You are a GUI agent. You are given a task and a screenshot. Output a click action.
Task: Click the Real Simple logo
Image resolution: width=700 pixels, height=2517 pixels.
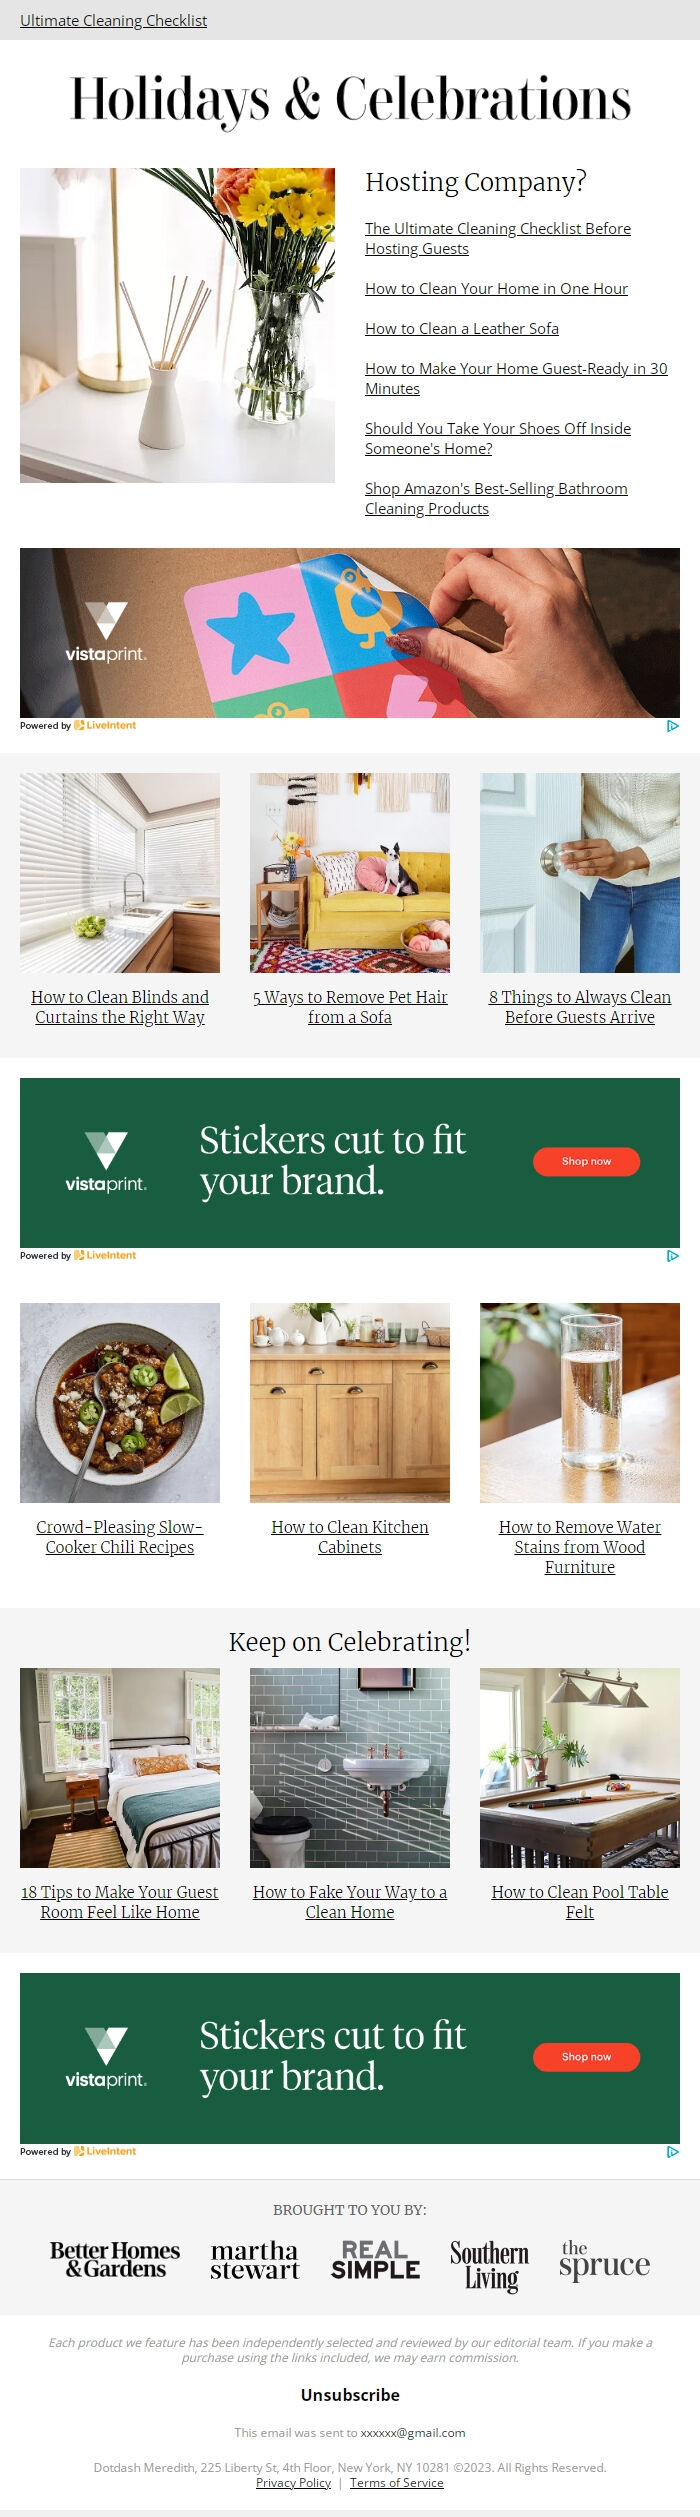click(x=376, y=2259)
